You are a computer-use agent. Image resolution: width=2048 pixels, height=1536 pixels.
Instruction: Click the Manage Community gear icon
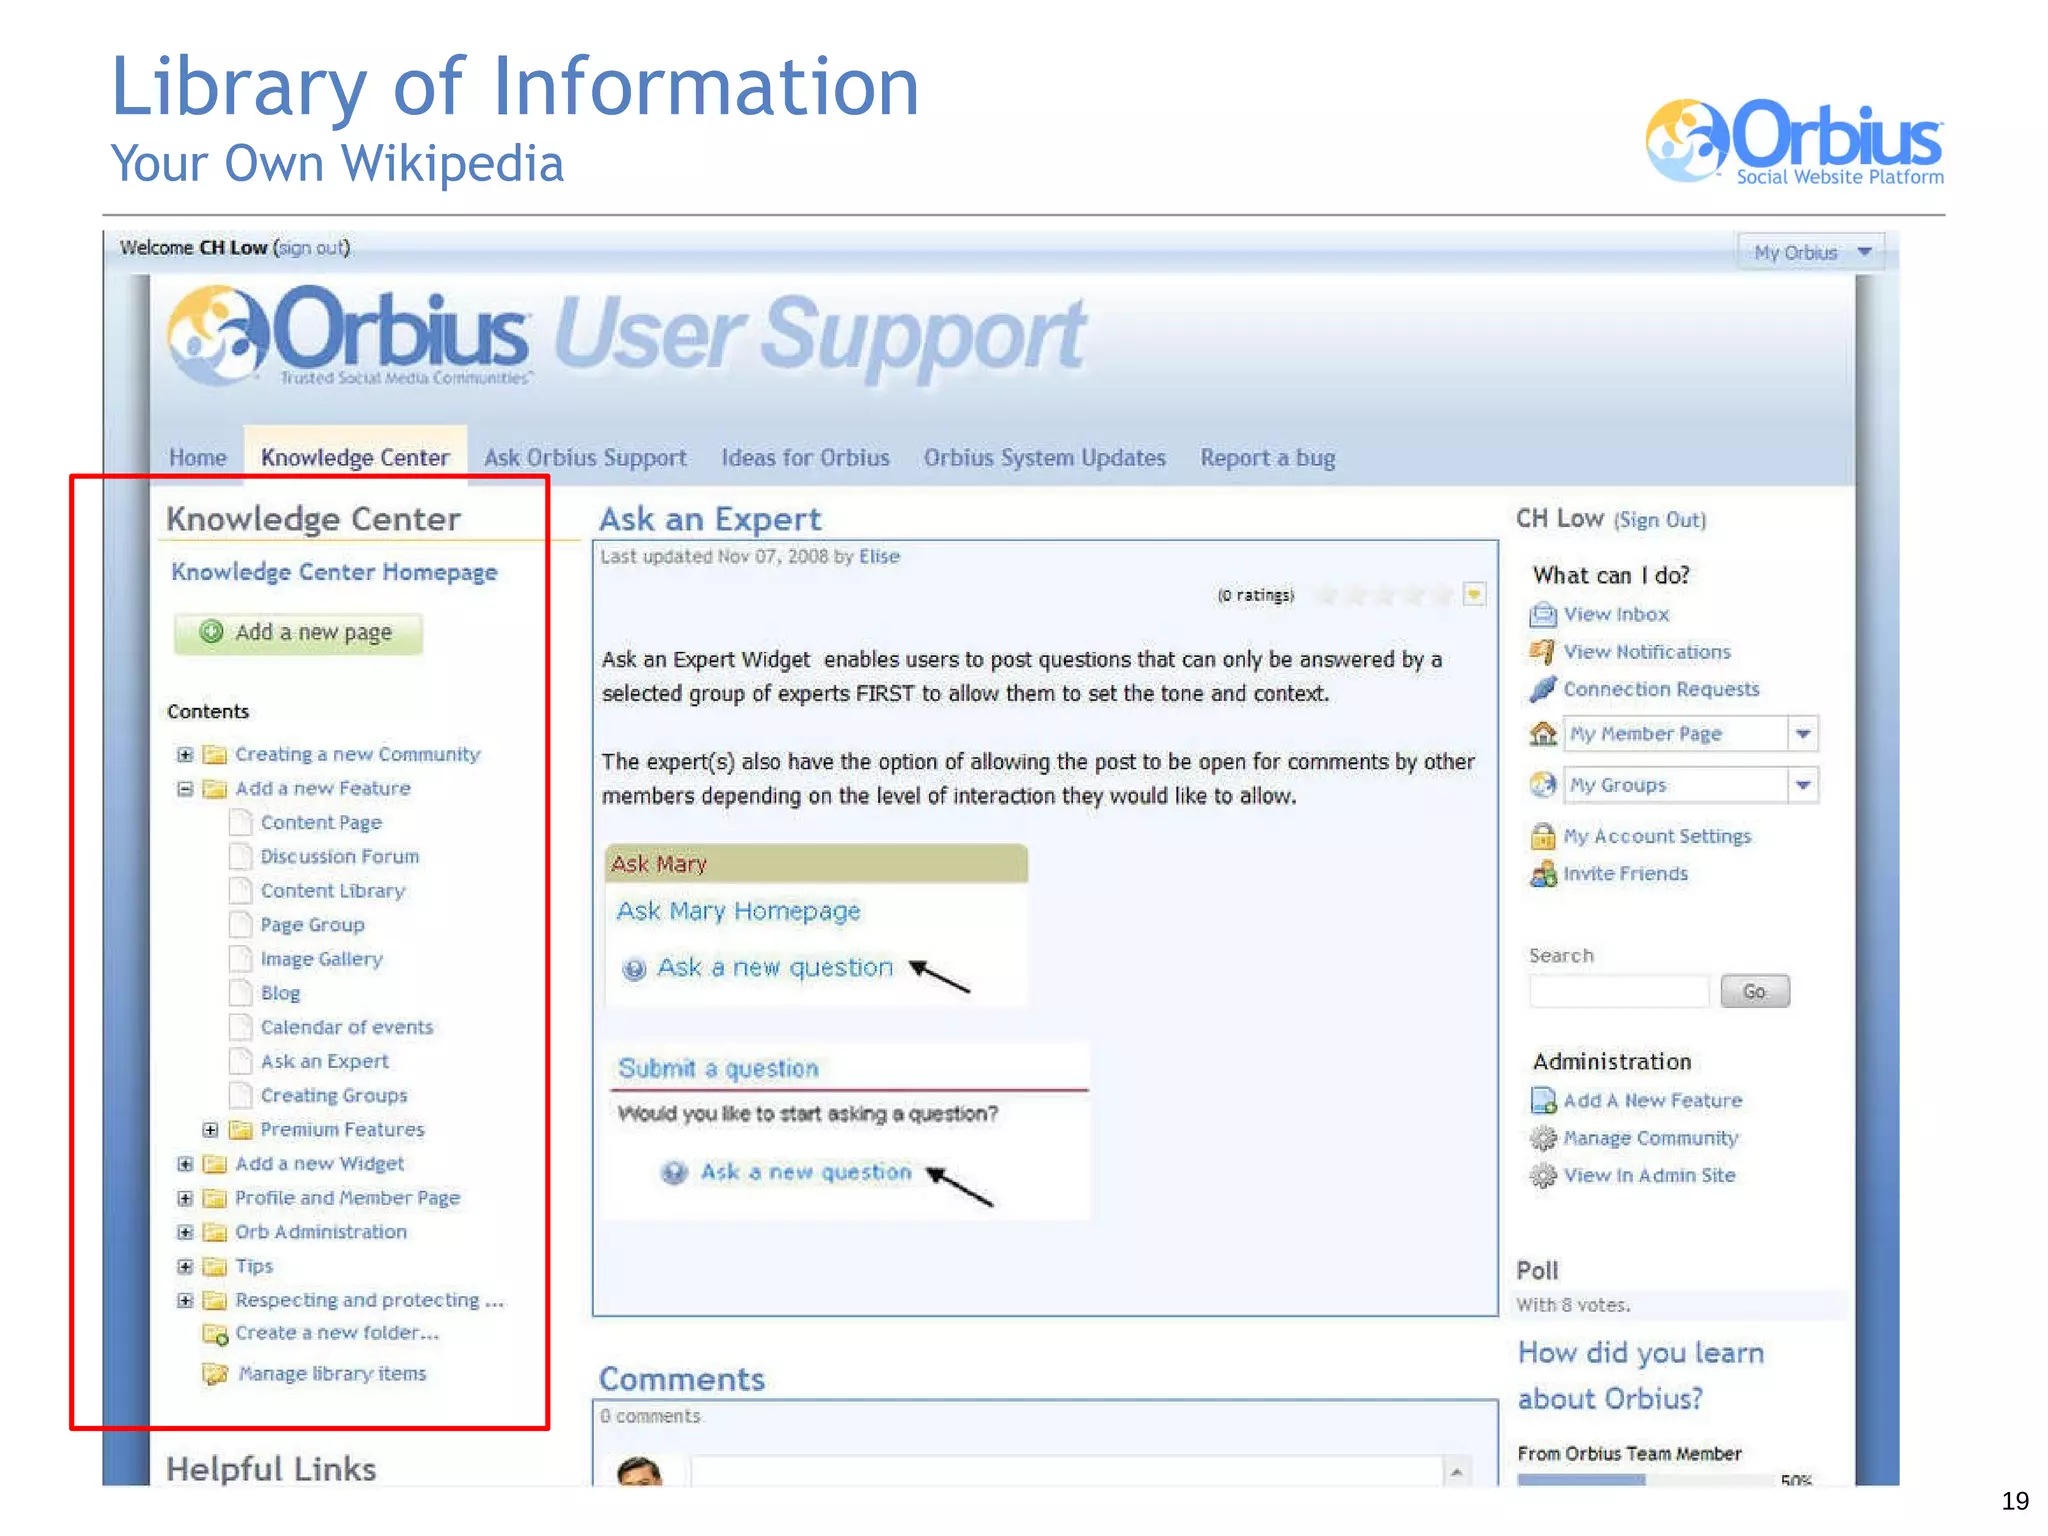click(x=1542, y=1138)
